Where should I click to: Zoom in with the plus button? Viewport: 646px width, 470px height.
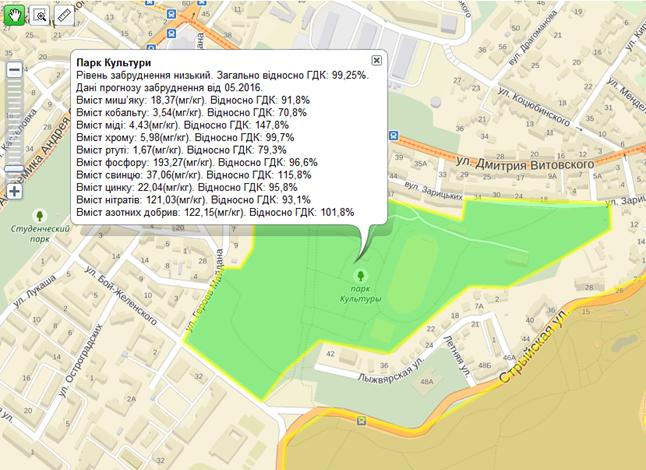pos(14,191)
